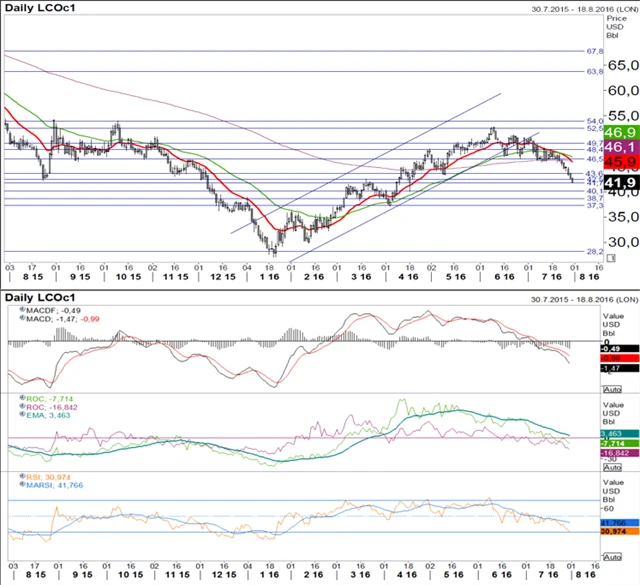This screenshot has width=640, height=585.
Task: Click the icon next to MARSI 41,766
Action: pyautogui.click(x=23, y=485)
